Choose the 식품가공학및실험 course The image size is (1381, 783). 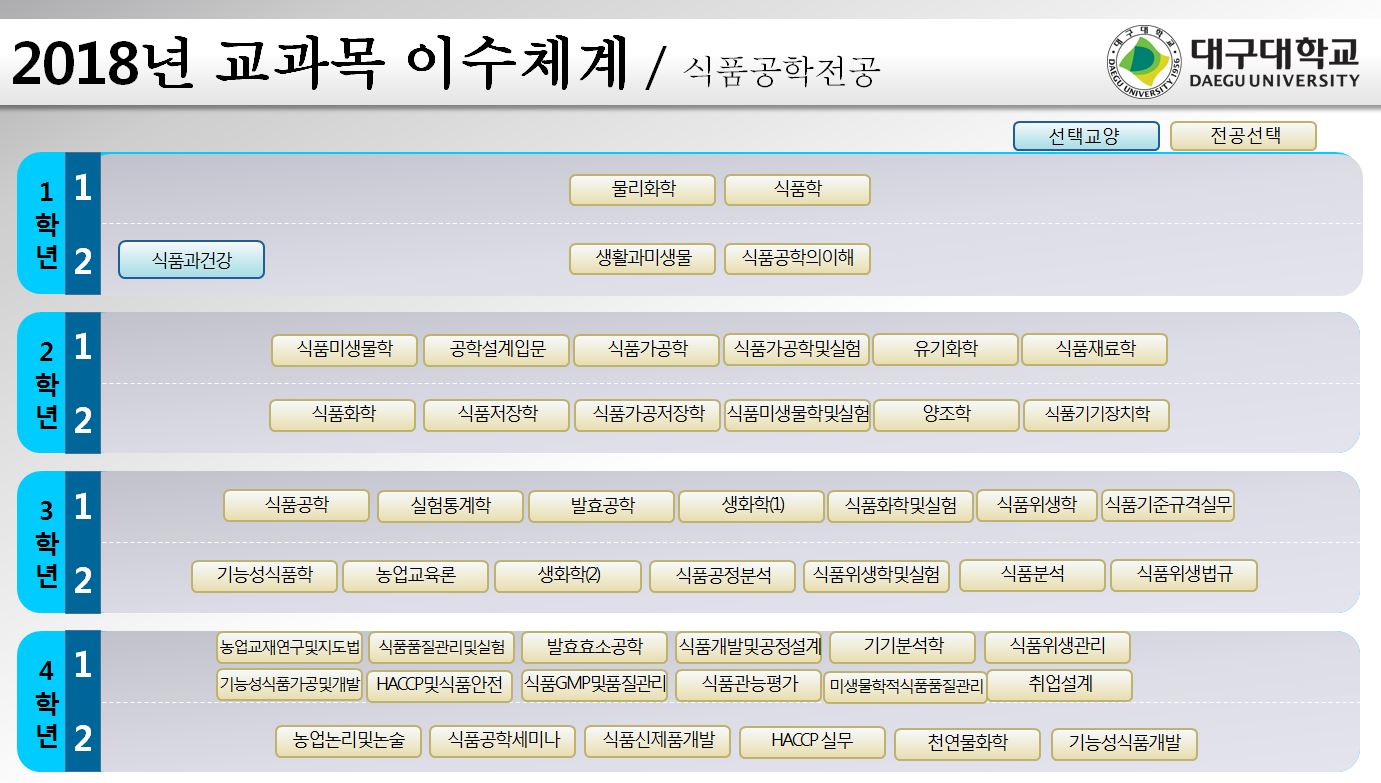(796, 349)
